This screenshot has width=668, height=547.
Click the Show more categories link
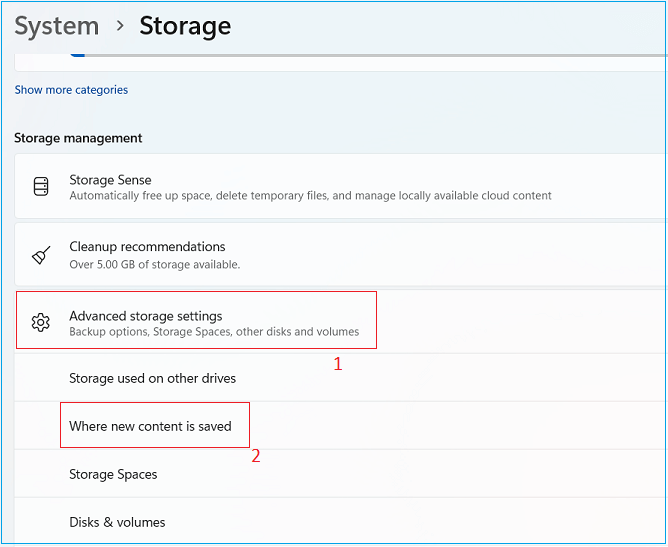click(x=71, y=90)
